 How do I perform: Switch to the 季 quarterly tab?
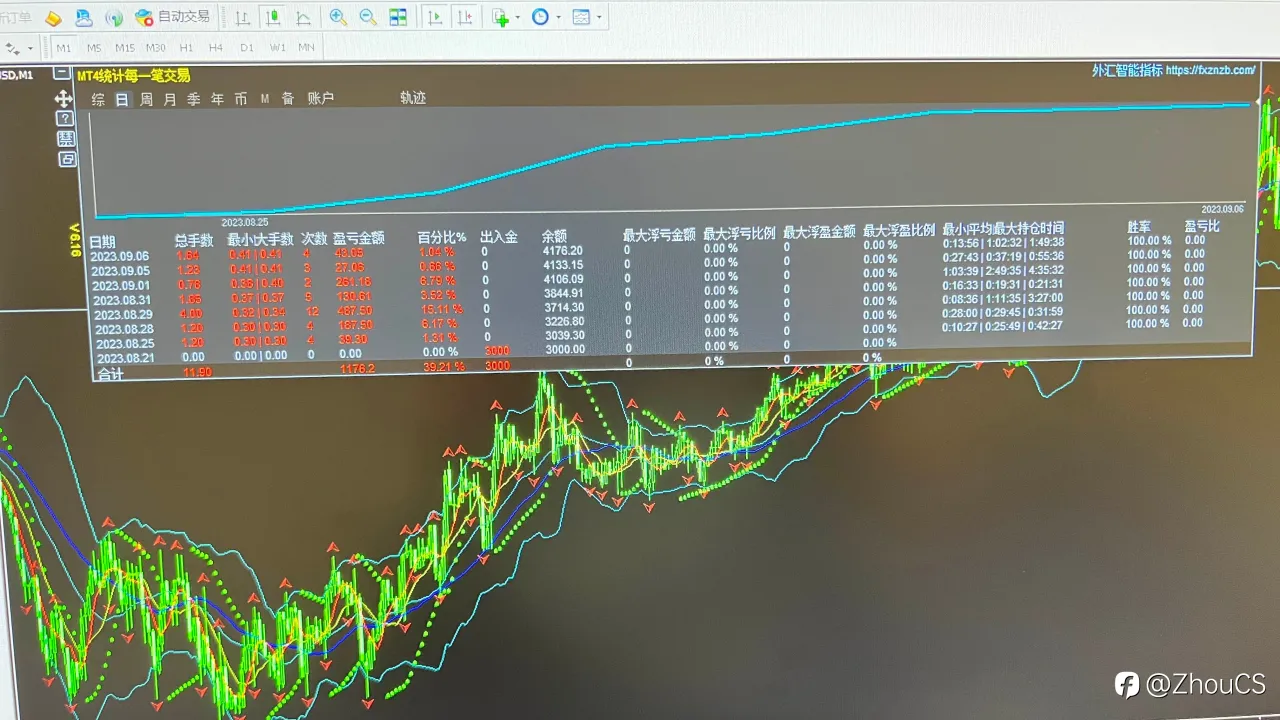194,99
